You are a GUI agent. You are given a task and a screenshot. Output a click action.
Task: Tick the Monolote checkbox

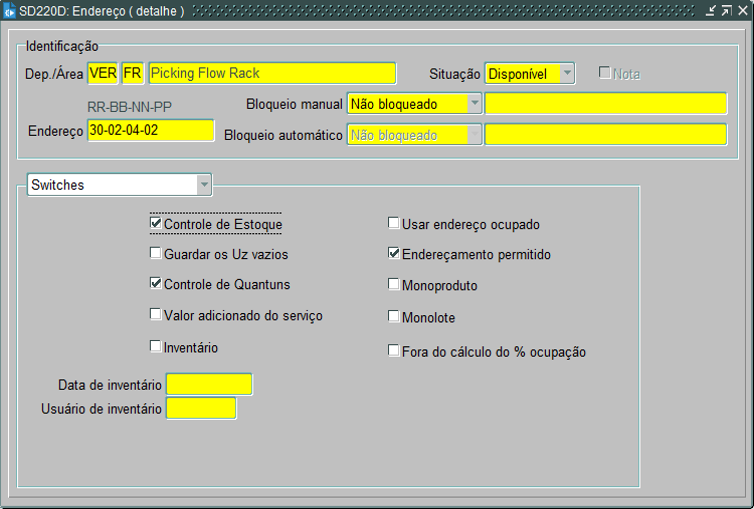tap(393, 316)
